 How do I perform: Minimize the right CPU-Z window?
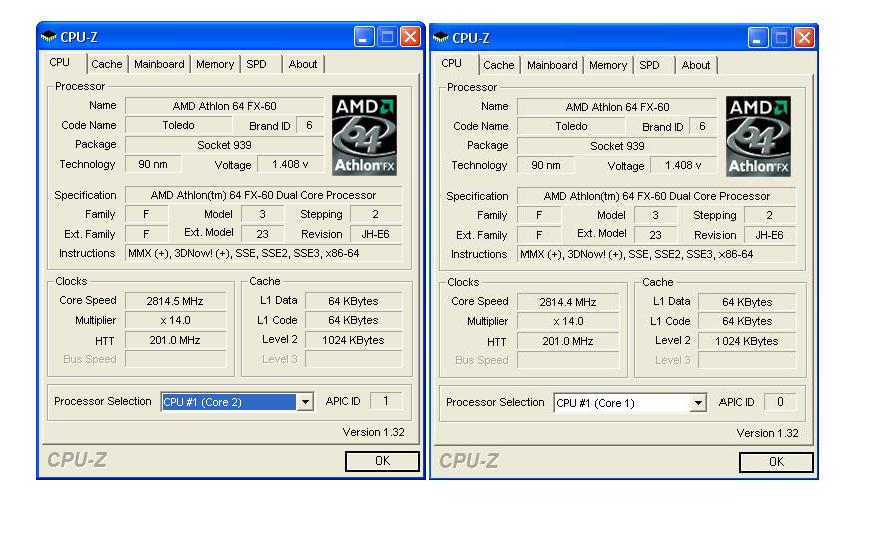tap(758, 38)
